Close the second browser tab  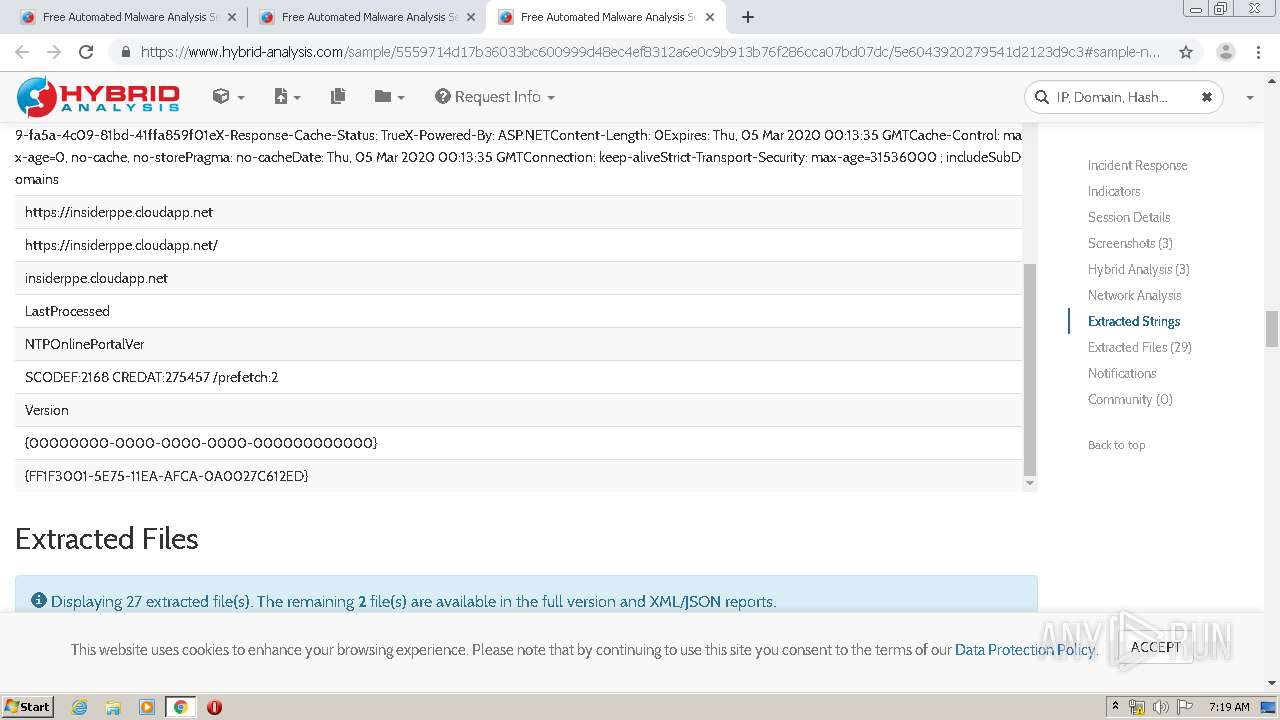pyautogui.click(x=471, y=17)
